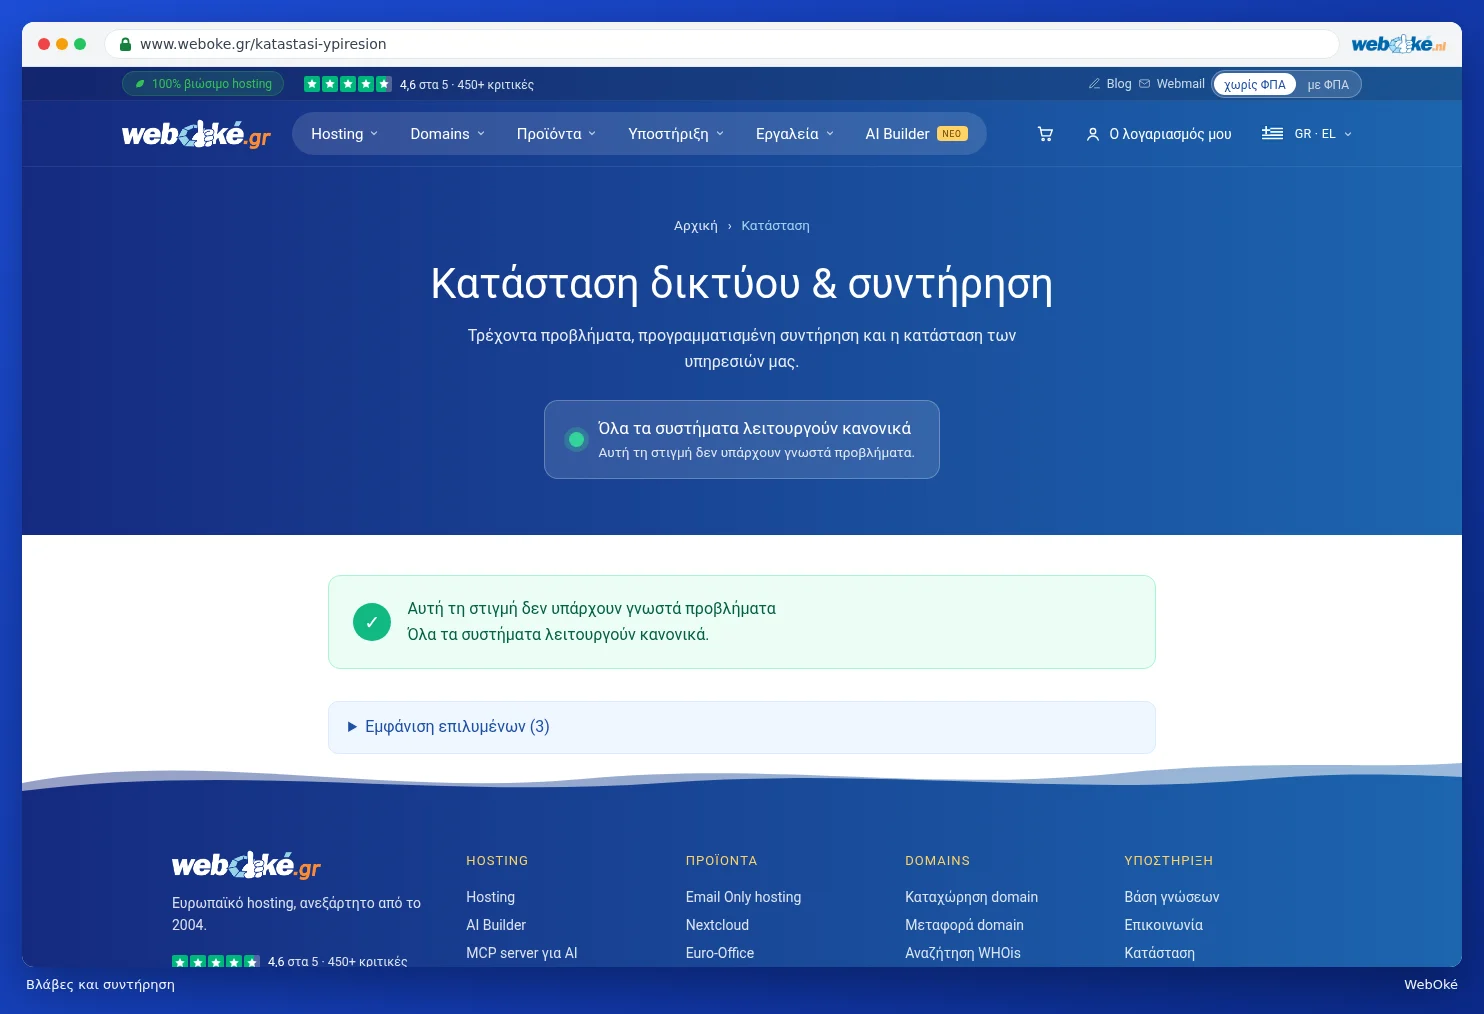Open the Blog link

(1110, 84)
